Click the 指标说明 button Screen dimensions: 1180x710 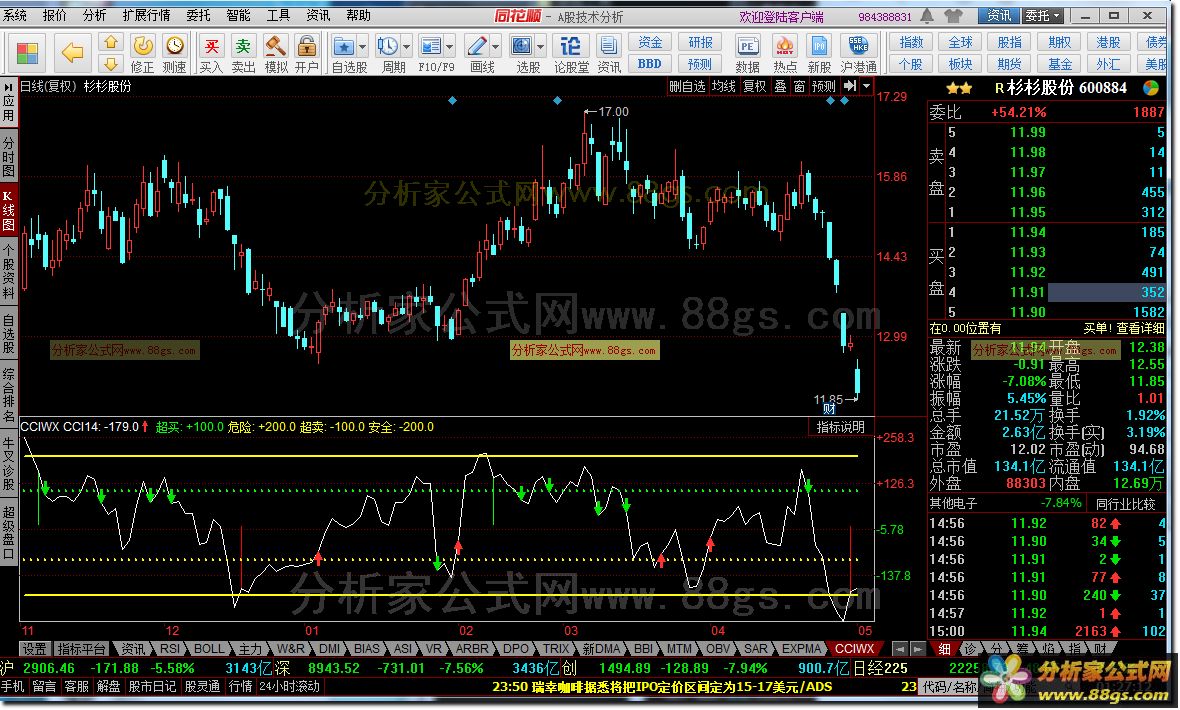tap(841, 427)
